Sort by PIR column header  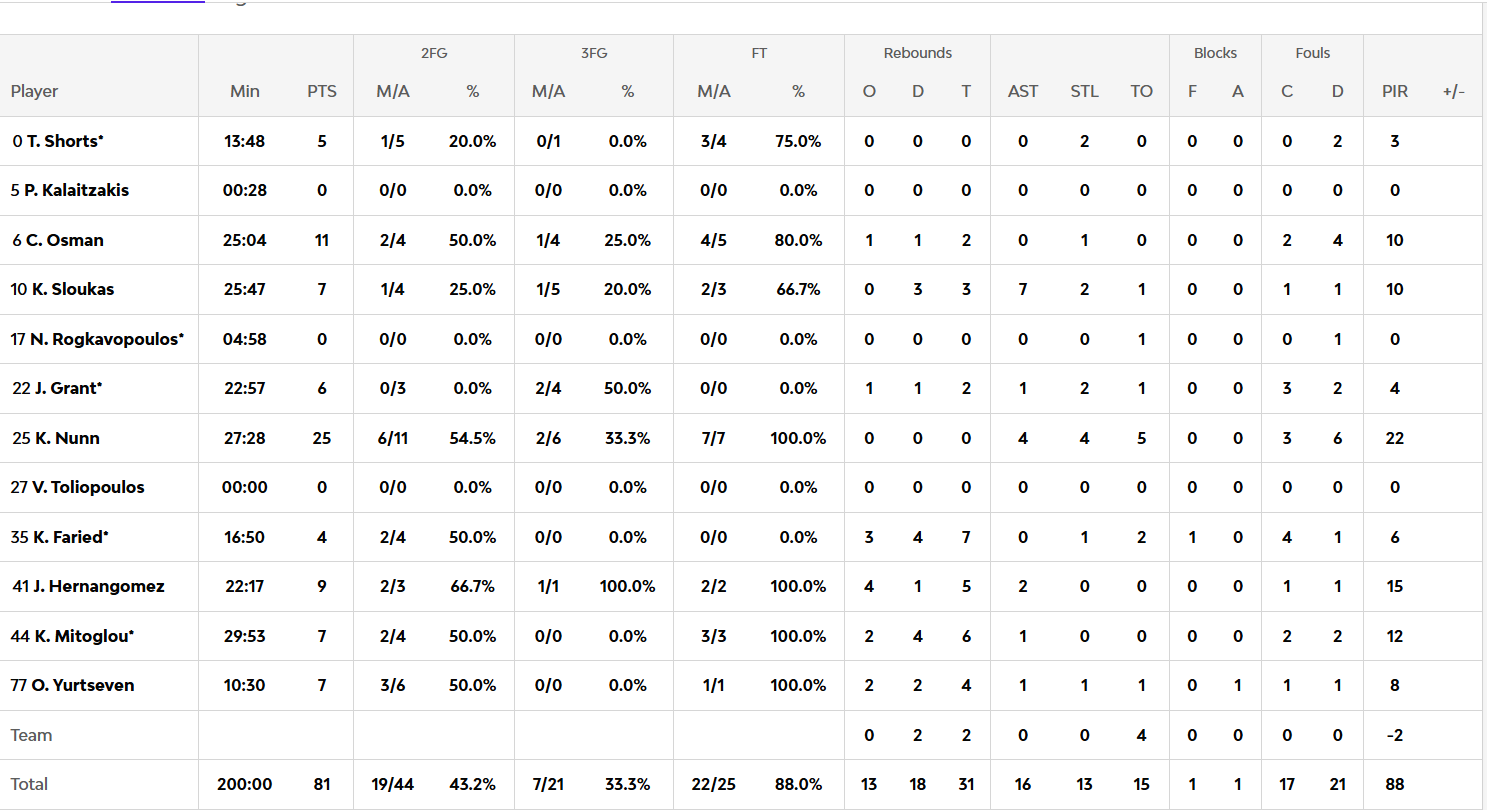1395,91
